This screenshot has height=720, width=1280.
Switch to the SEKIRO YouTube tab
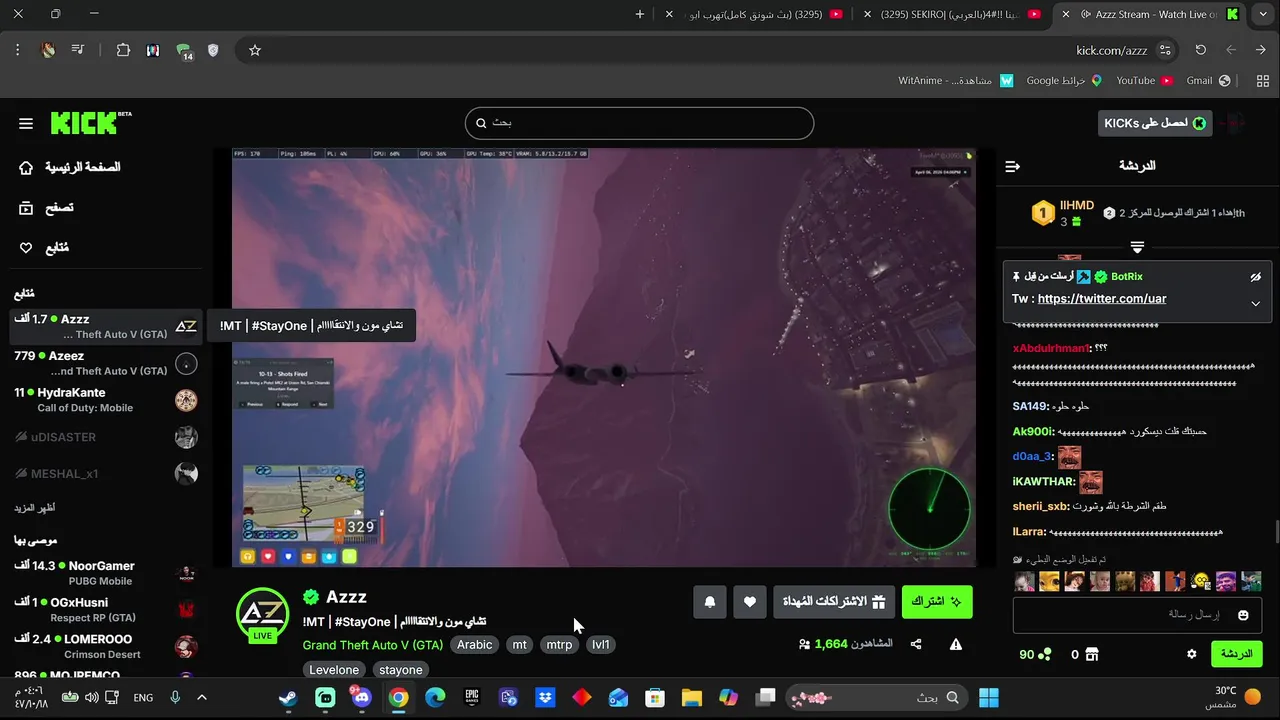[x=952, y=14]
